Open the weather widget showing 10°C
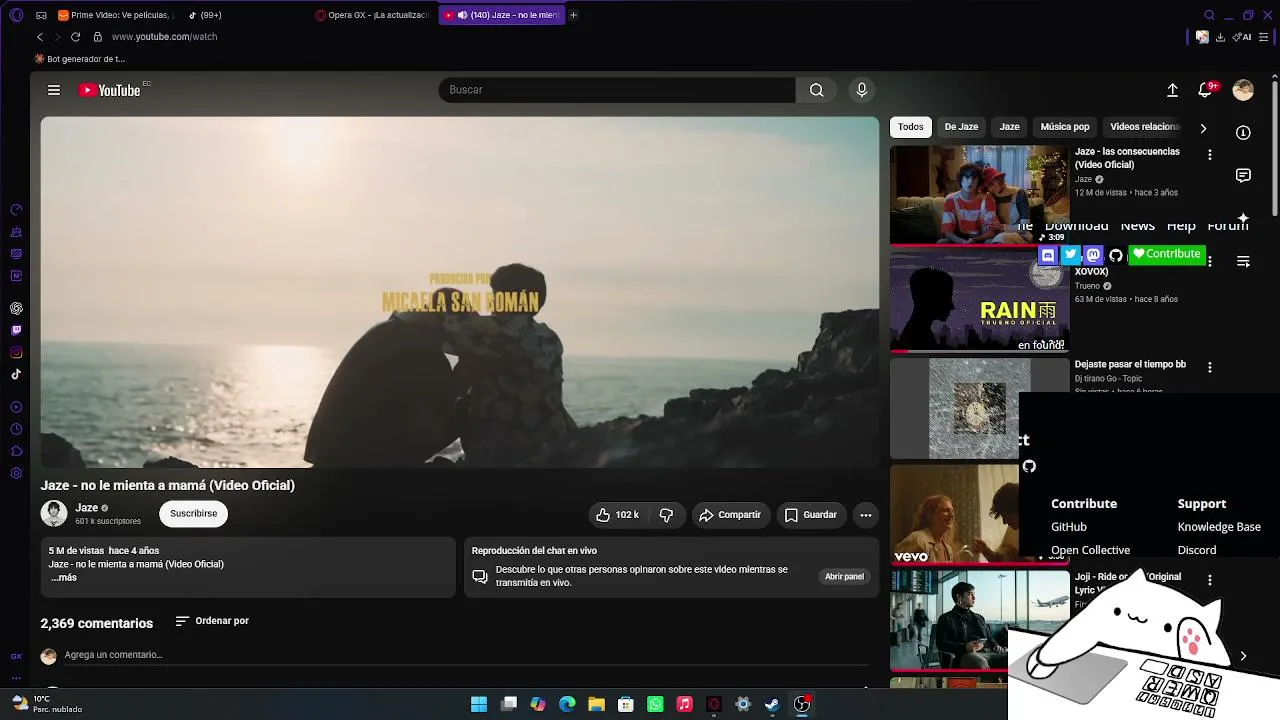The image size is (1280, 720). [46, 704]
